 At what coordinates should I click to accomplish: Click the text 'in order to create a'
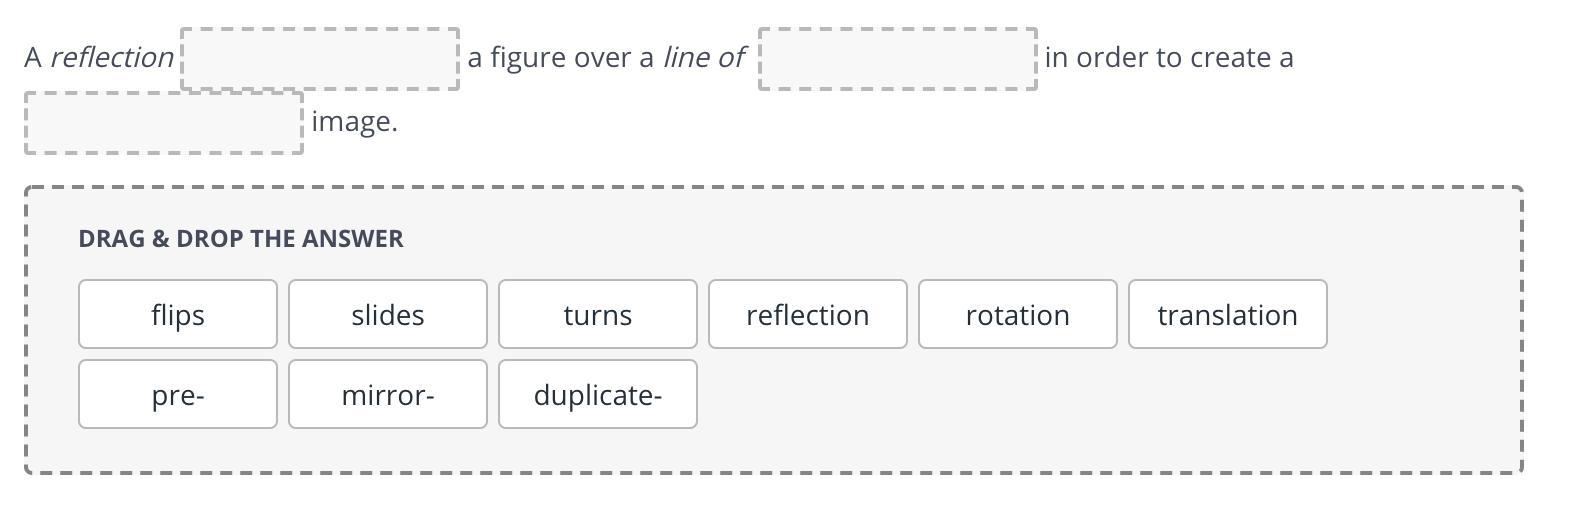point(1169,58)
